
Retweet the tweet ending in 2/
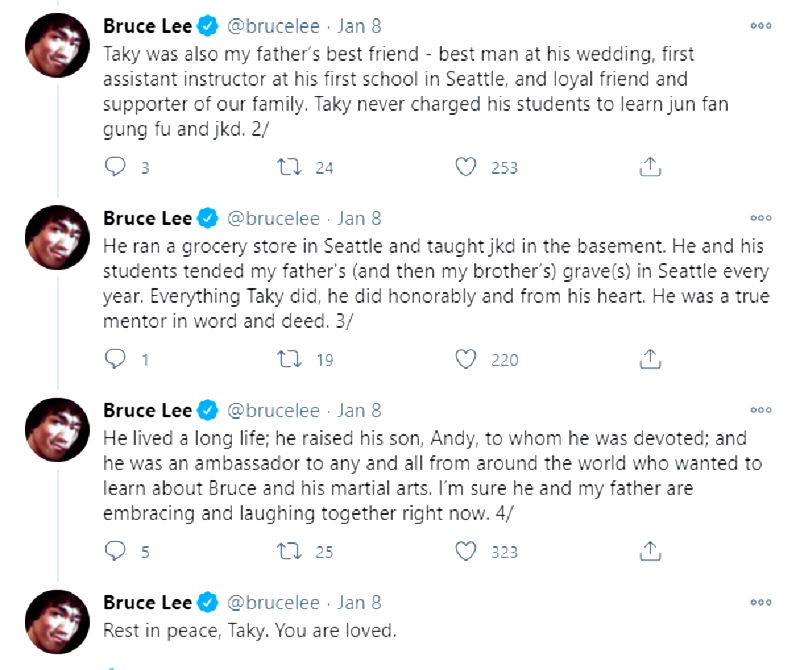(288, 167)
